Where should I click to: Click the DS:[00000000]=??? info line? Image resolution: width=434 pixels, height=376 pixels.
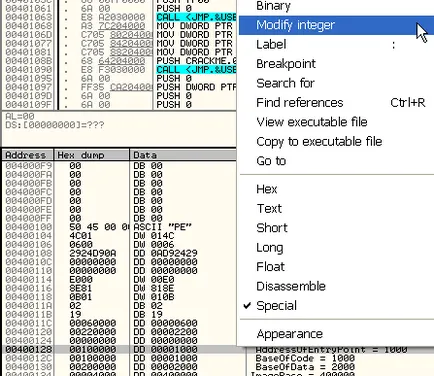coord(55,125)
